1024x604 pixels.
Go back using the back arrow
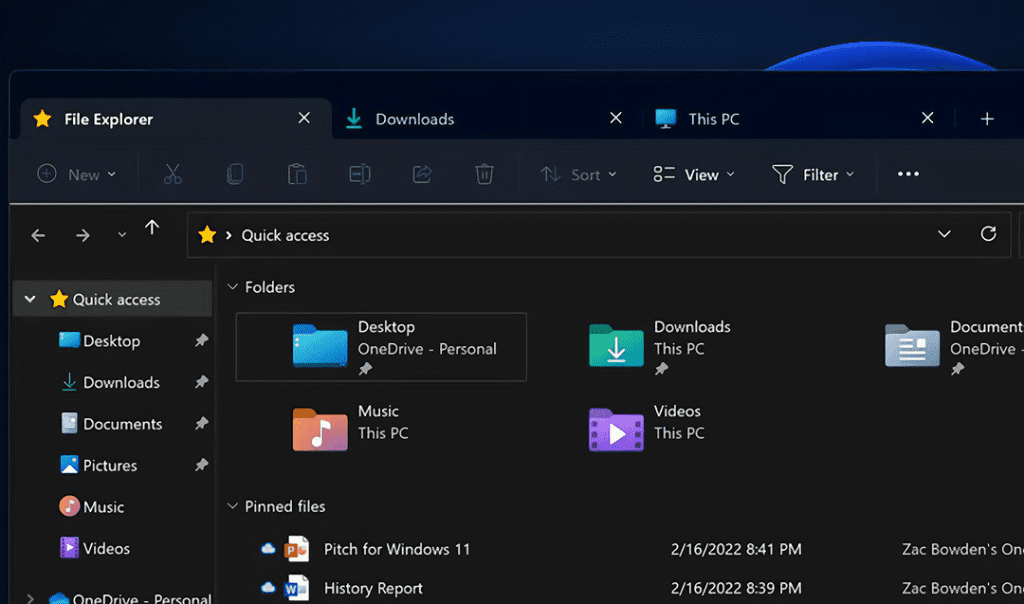pyautogui.click(x=38, y=235)
